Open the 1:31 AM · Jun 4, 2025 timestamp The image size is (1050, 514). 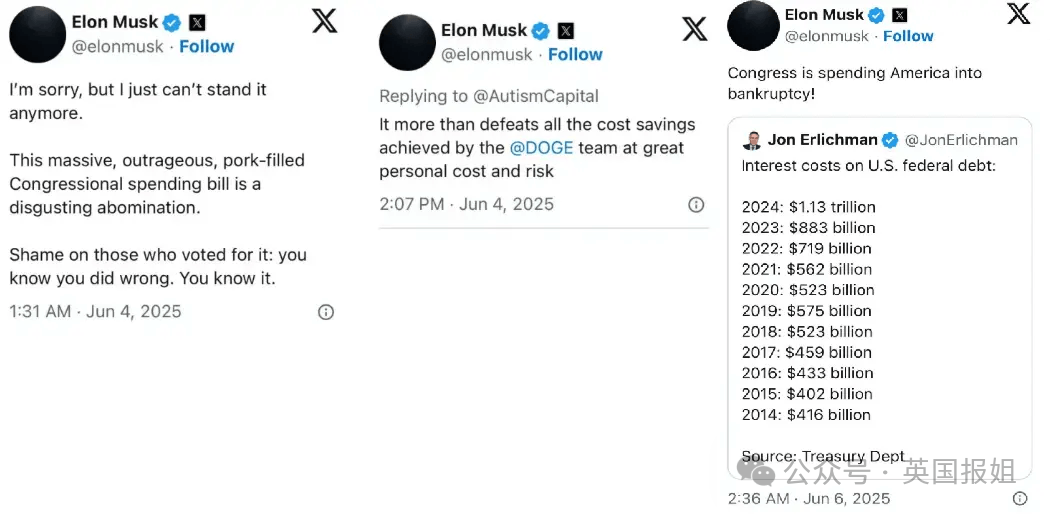95,312
